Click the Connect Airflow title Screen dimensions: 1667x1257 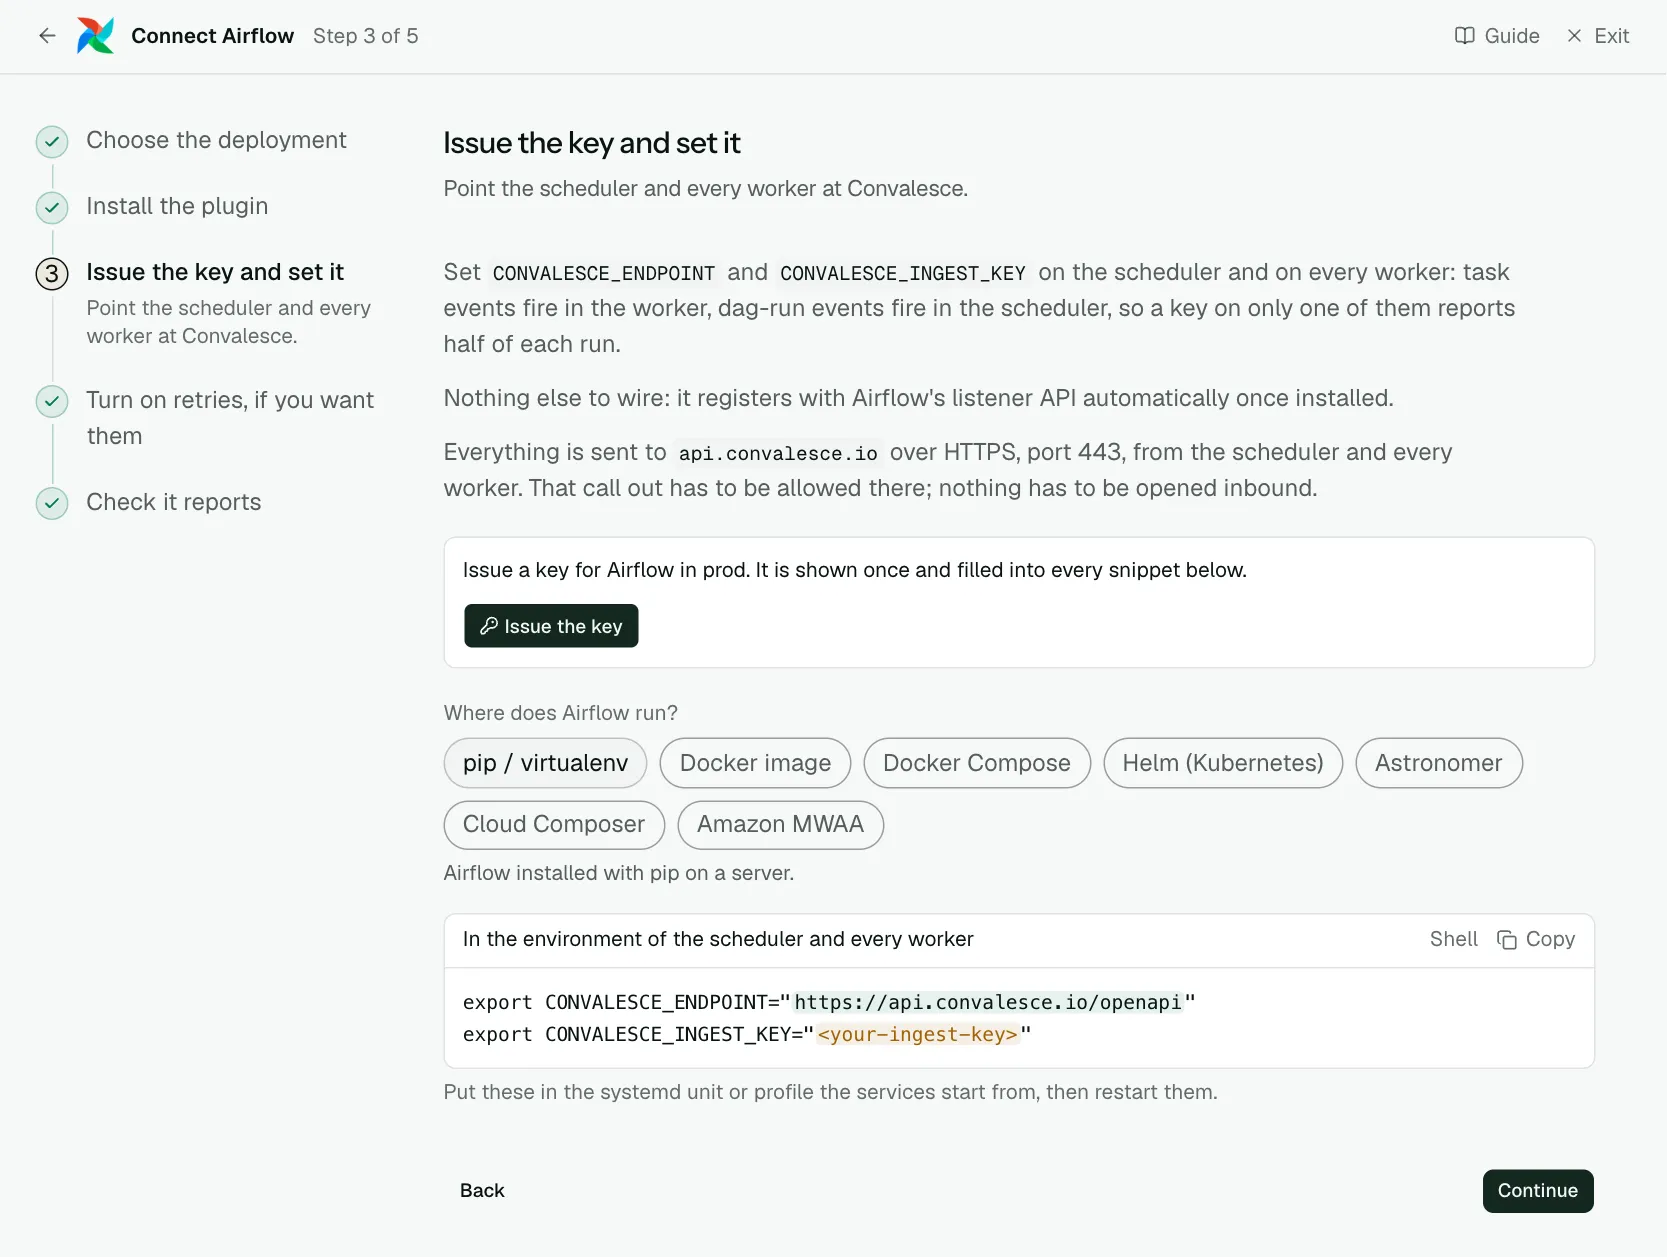213,36
